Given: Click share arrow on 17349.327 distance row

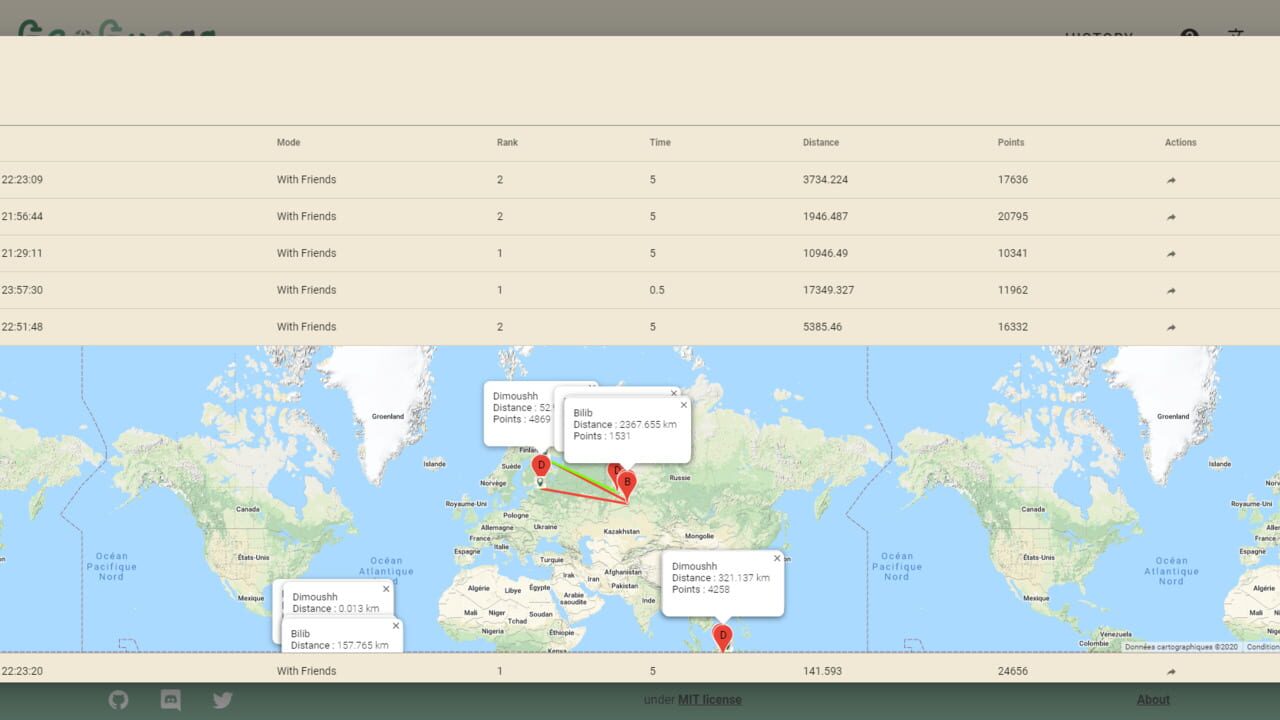Looking at the screenshot, I should (x=1171, y=291).
